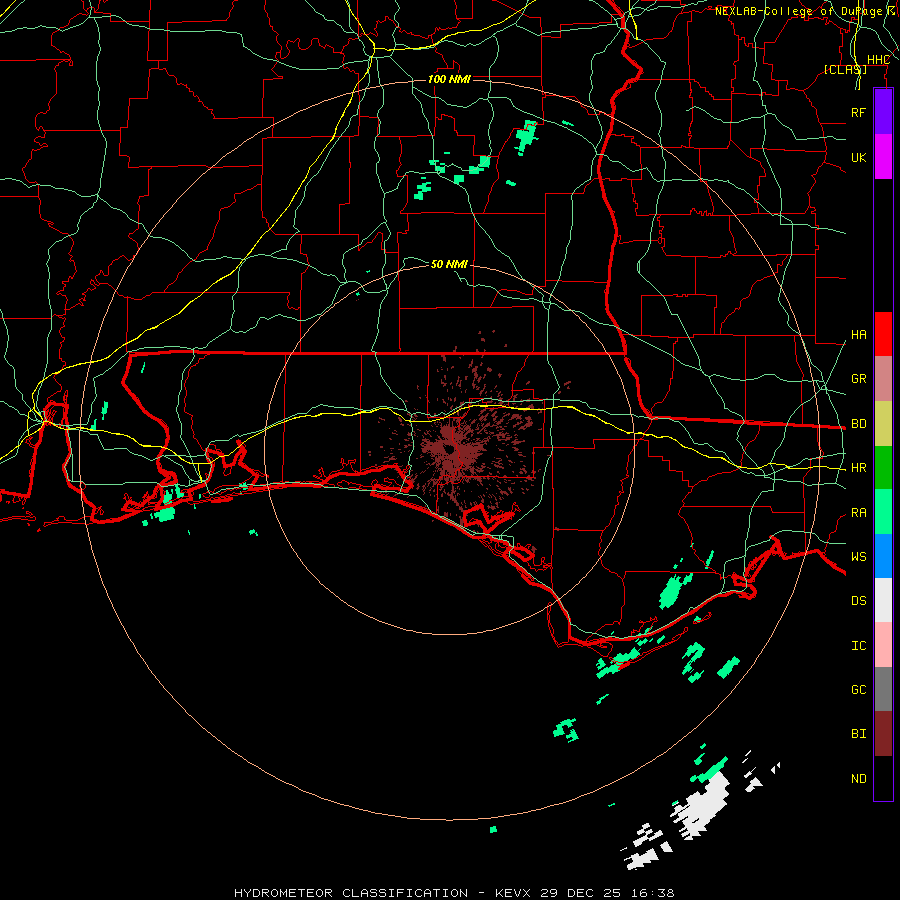Click the magenta UK color swatch

click(x=883, y=157)
